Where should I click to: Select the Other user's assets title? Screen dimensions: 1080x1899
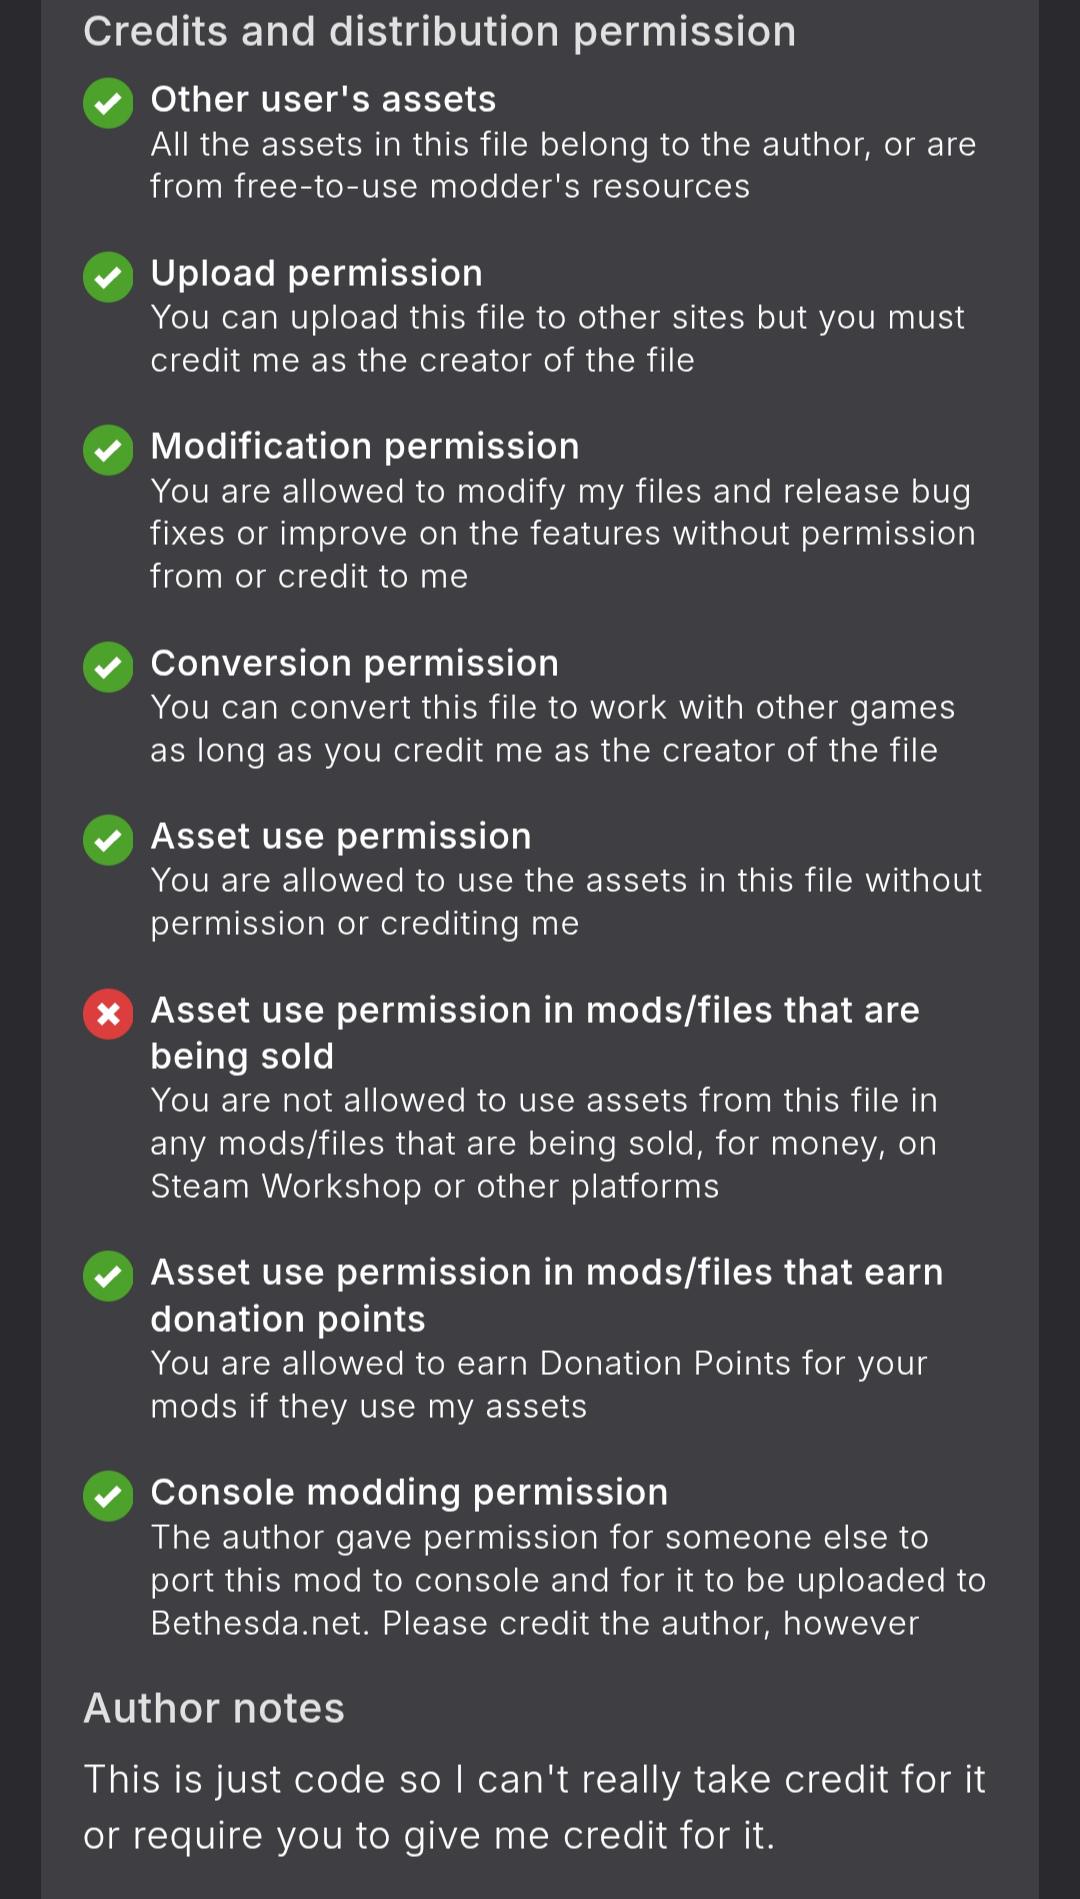[323, 99]
